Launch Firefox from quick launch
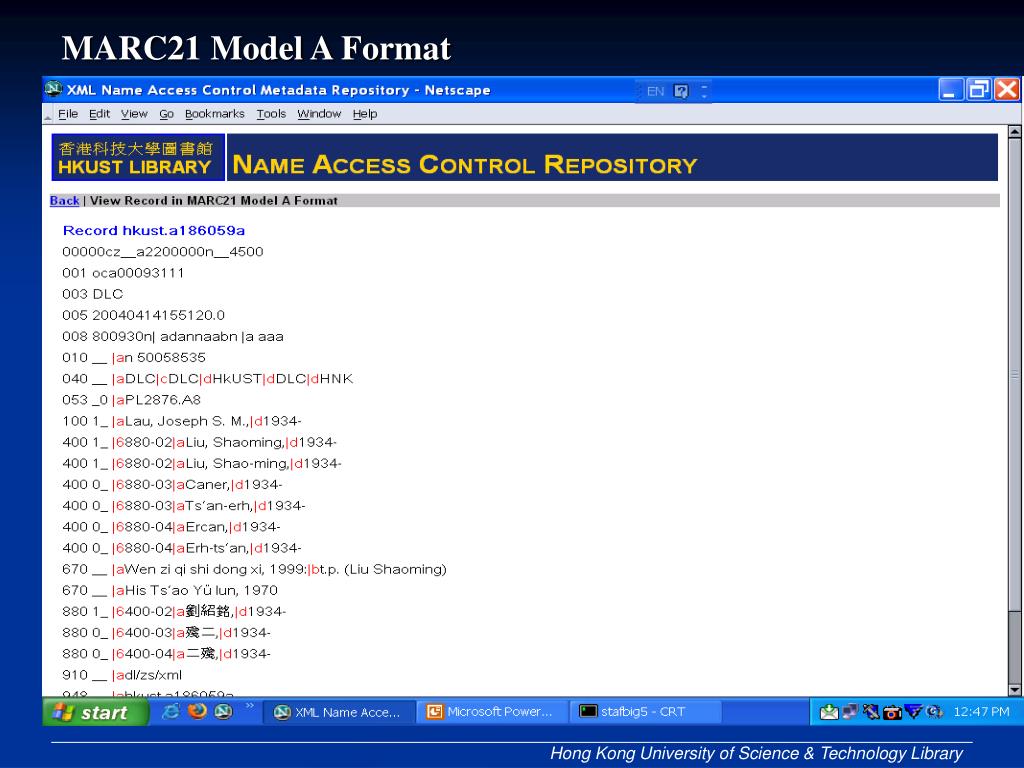 pyautogui.click(x=197, y=711)
